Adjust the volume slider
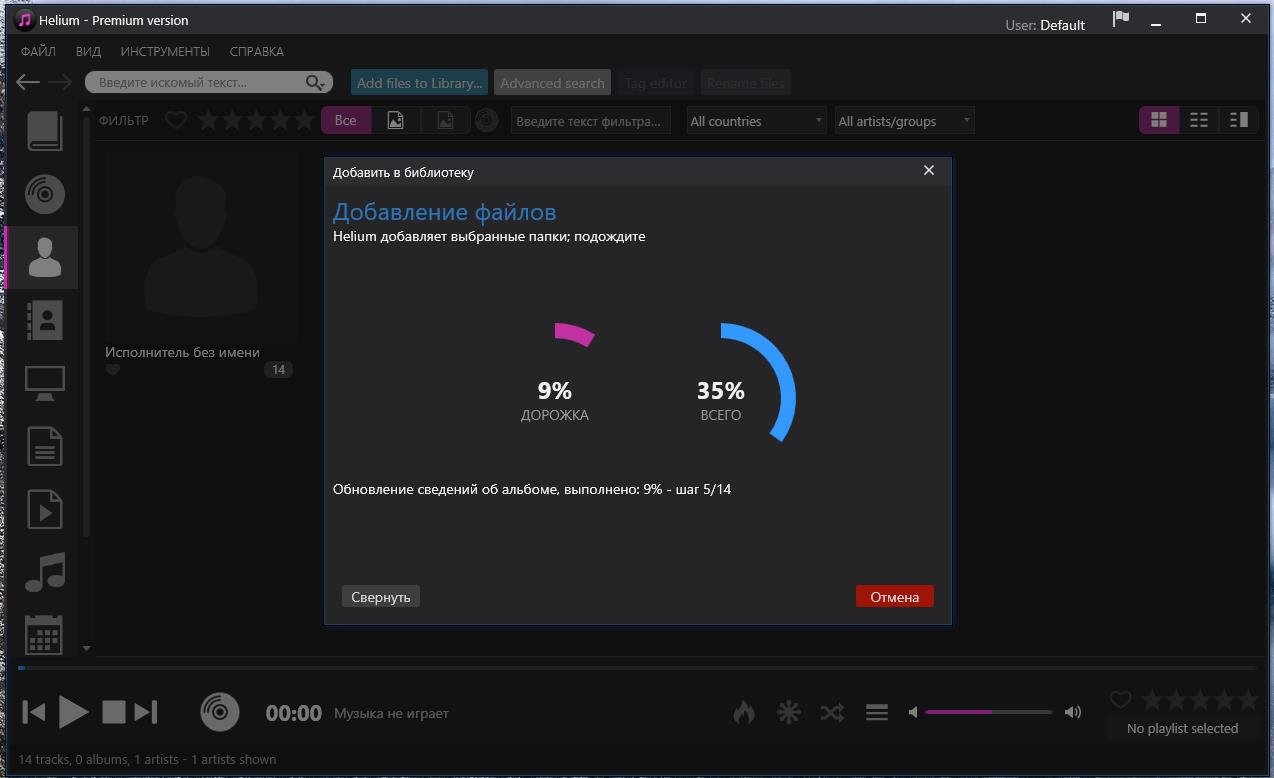Viewport: 1274px width, 778px height. click(x=989, y=712)
